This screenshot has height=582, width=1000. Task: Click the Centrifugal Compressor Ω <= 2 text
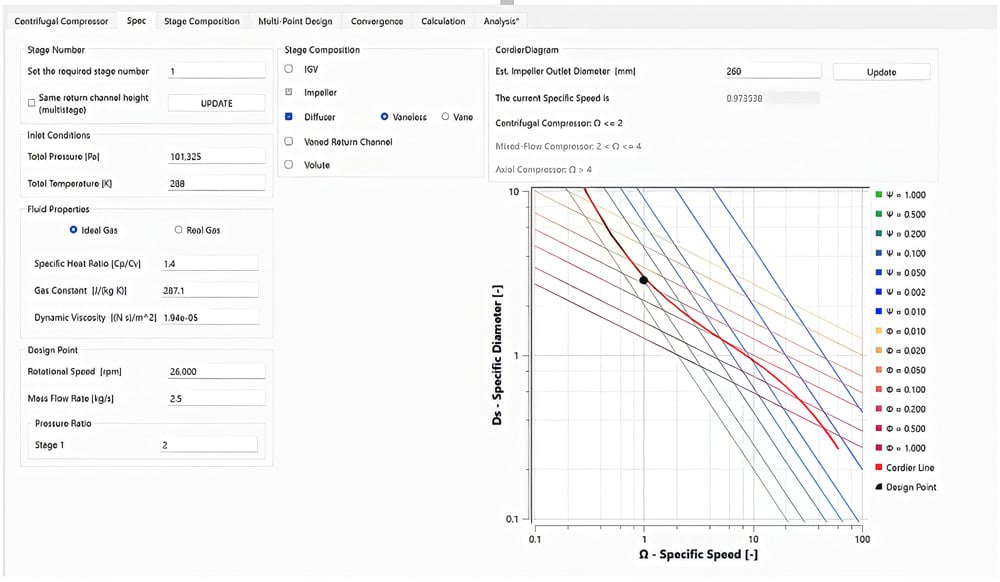click(559, 122)
